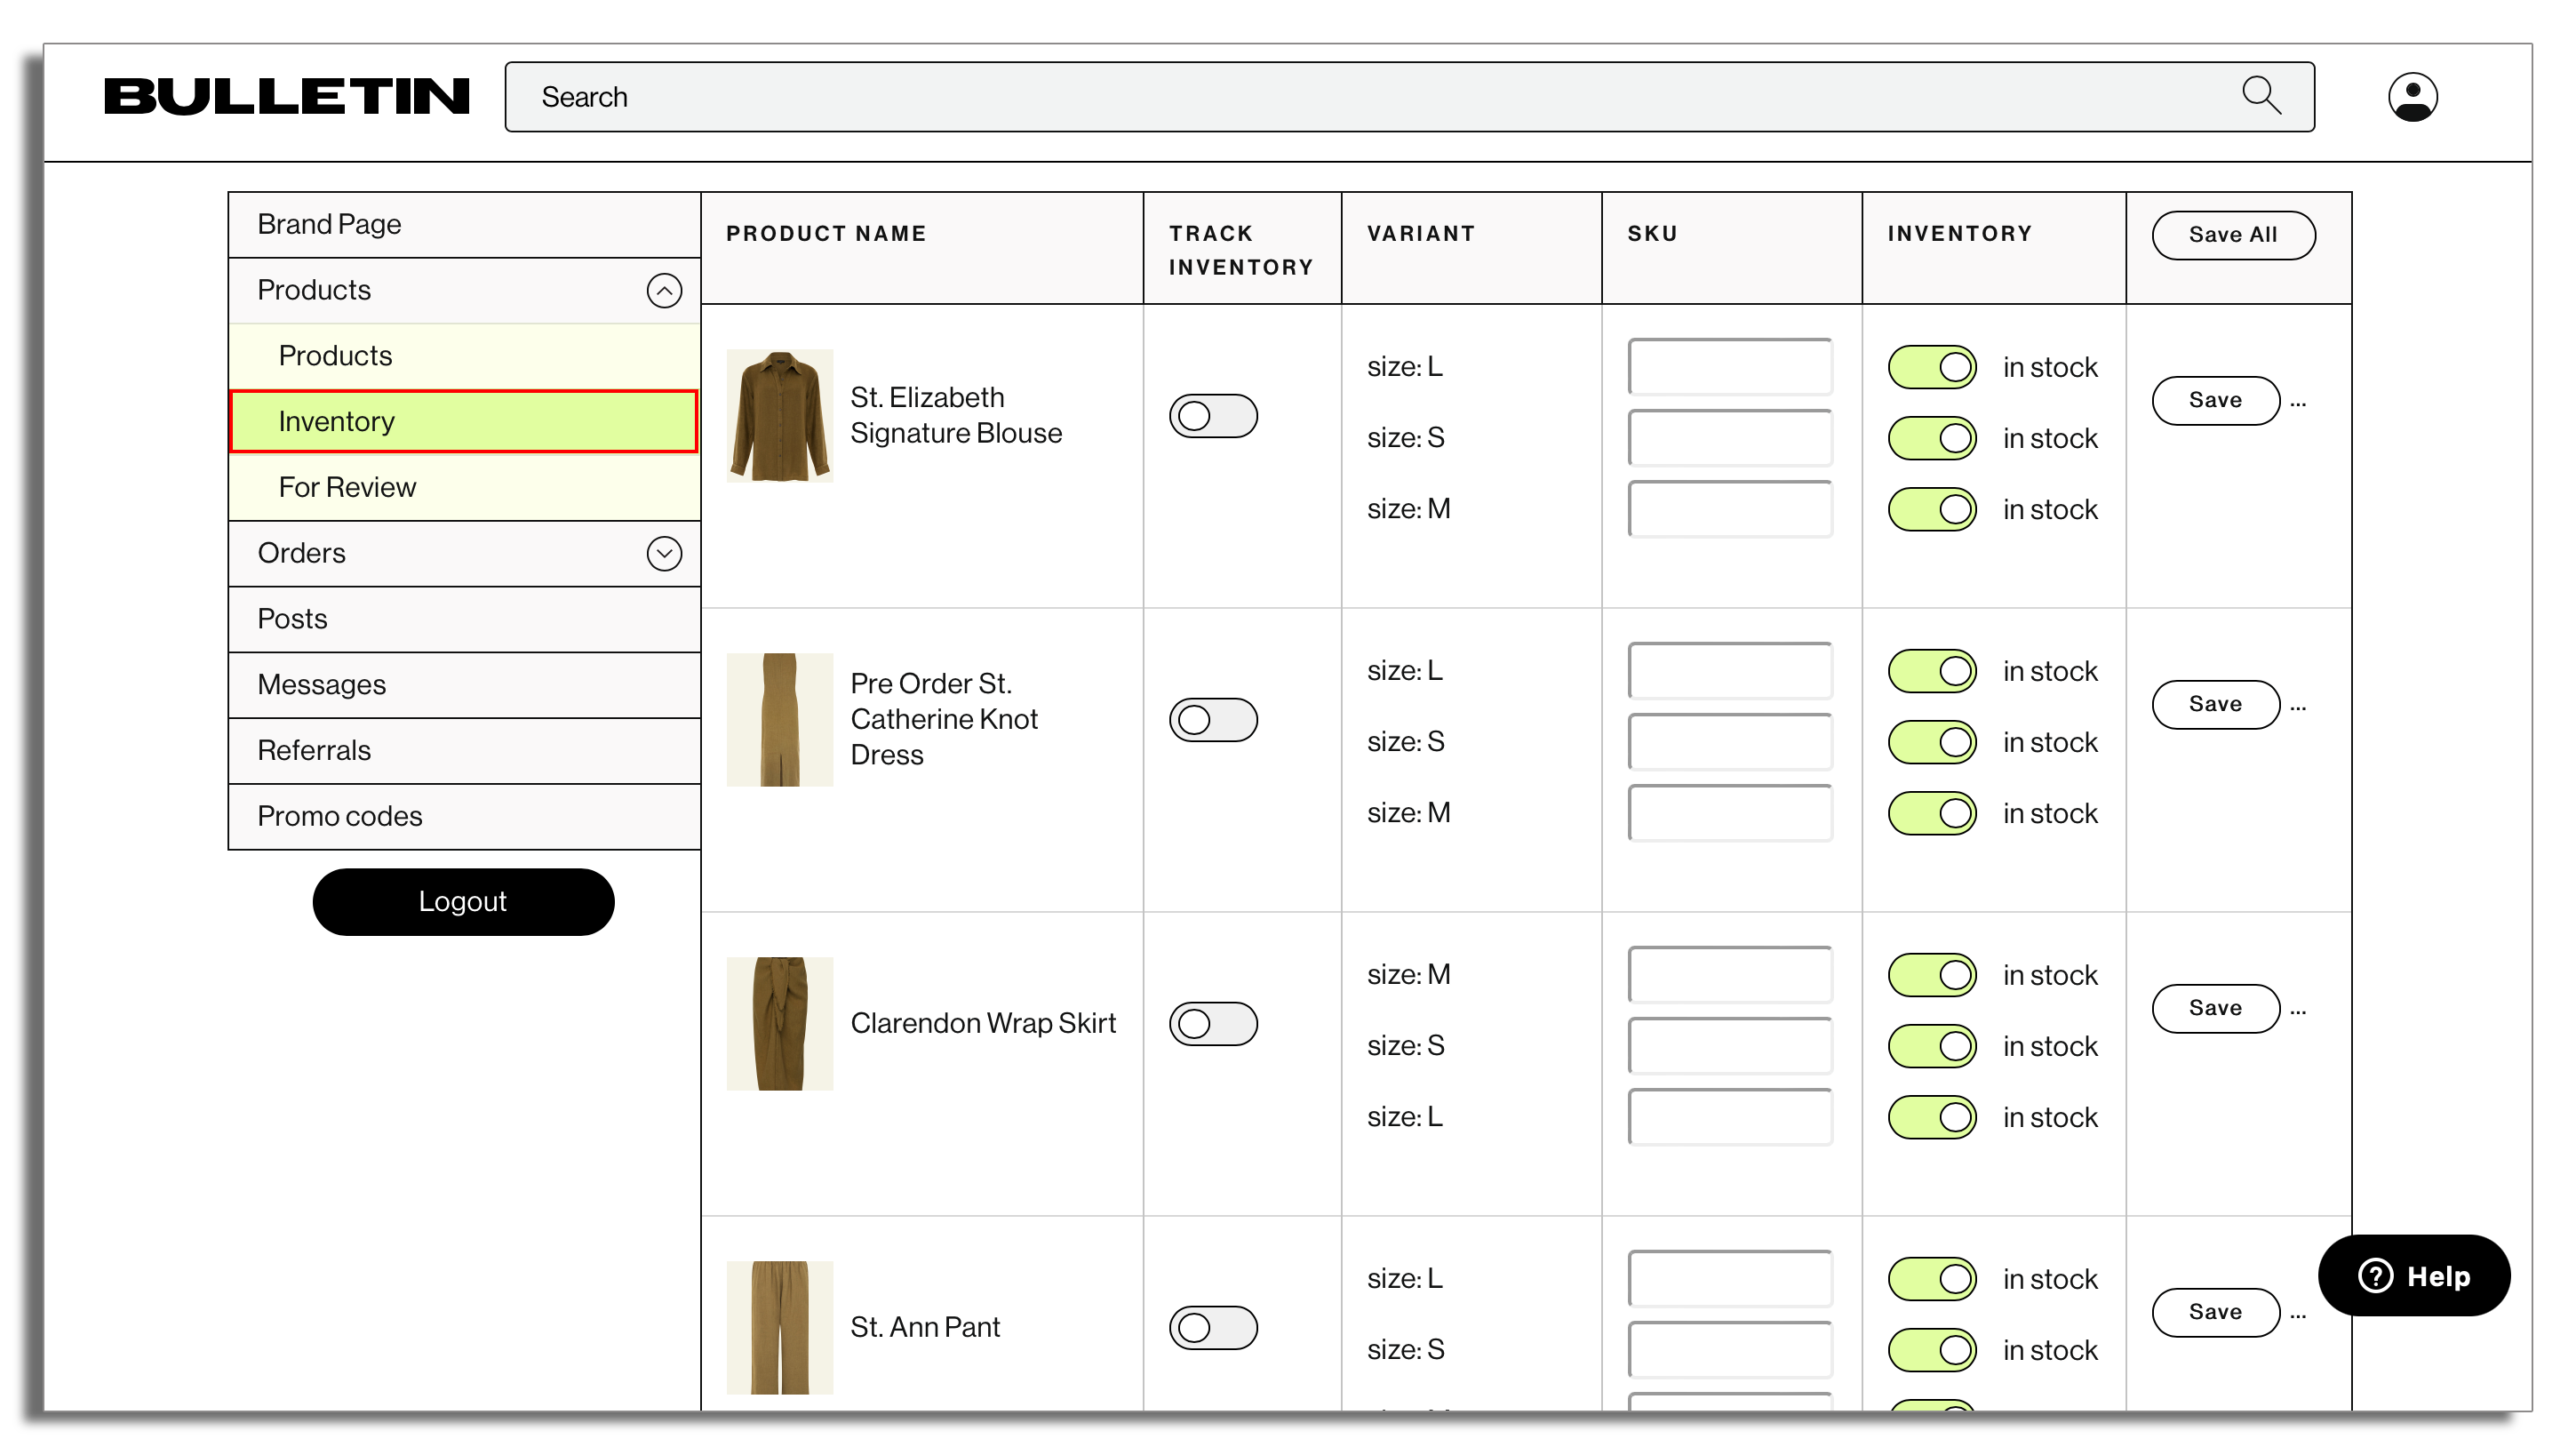Click the 'Pre Order St. Catherine Knot Dress' name

point(944,720)
